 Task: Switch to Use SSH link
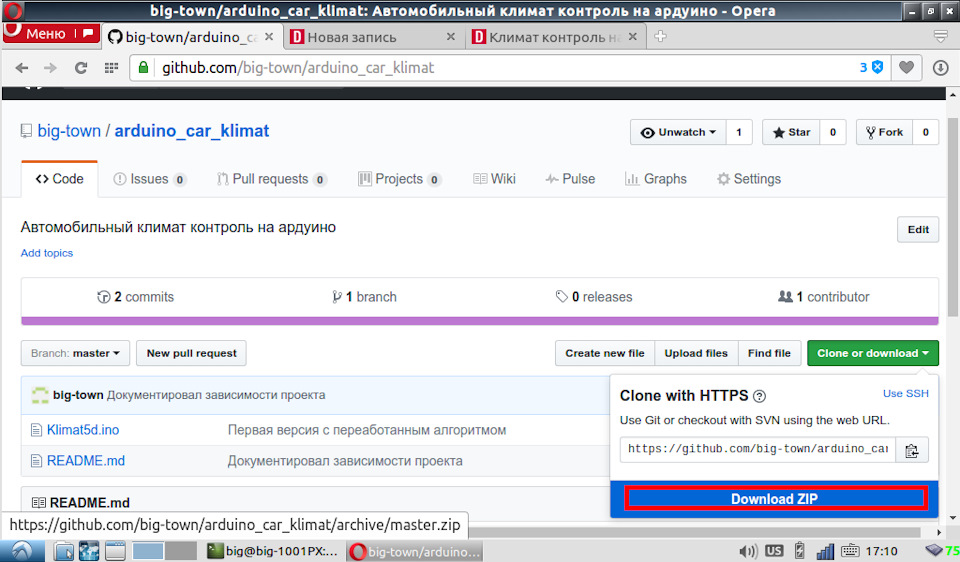906,393
